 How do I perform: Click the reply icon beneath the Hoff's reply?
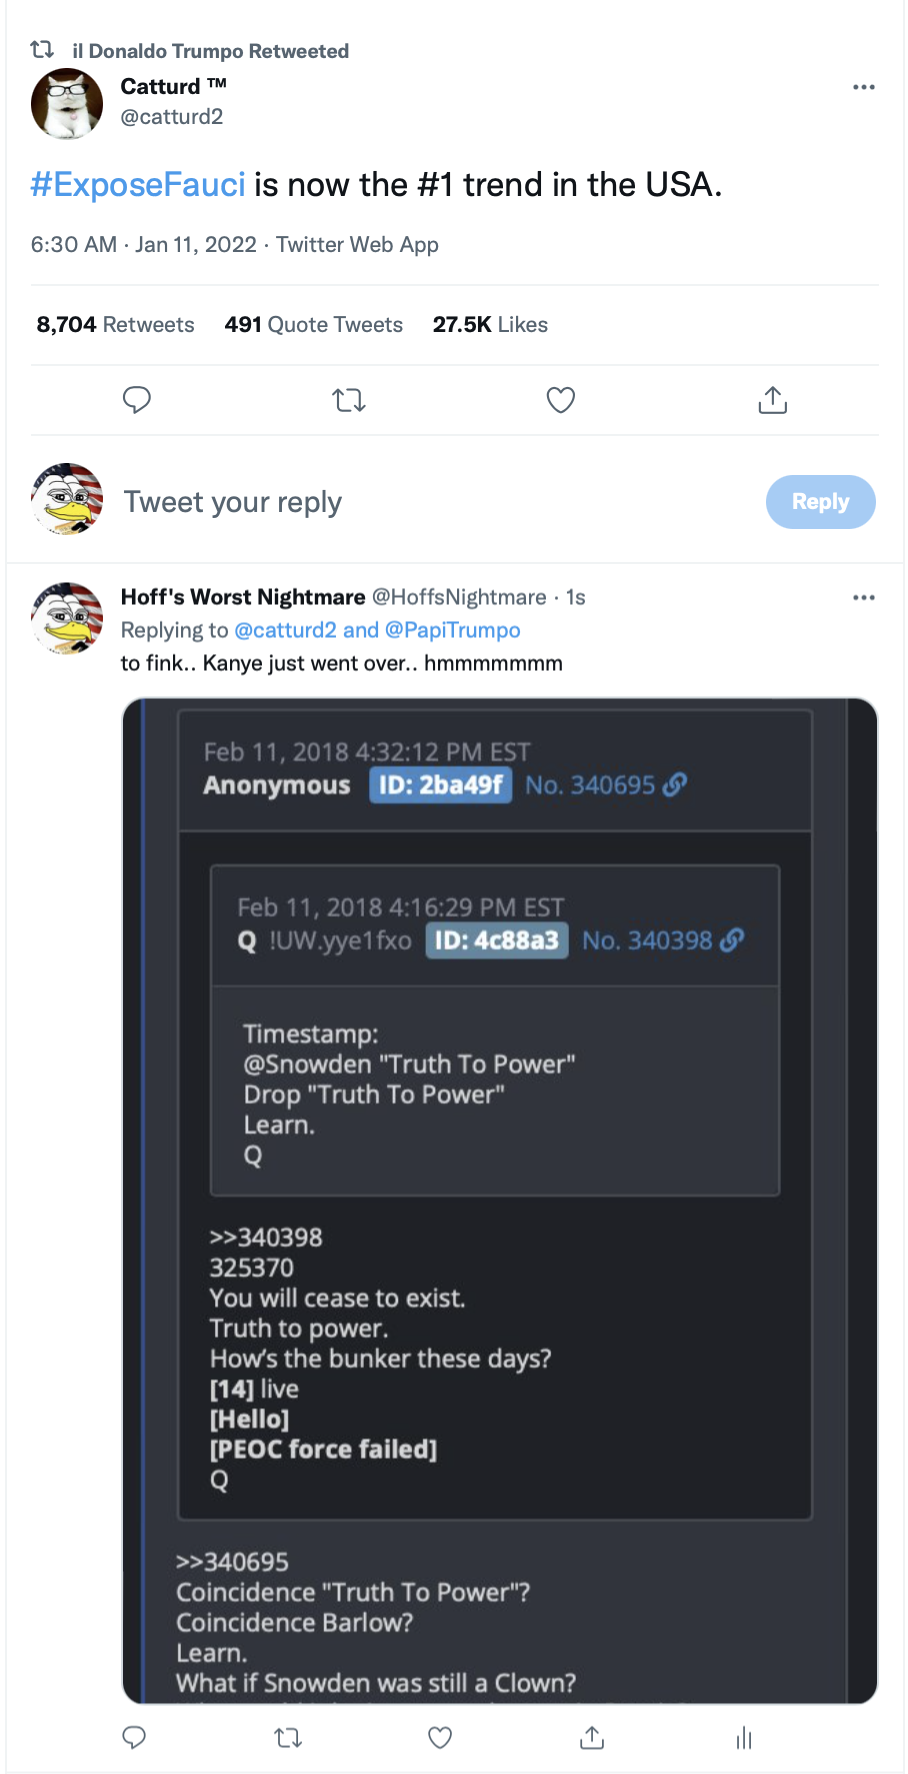click(134, 1738)
